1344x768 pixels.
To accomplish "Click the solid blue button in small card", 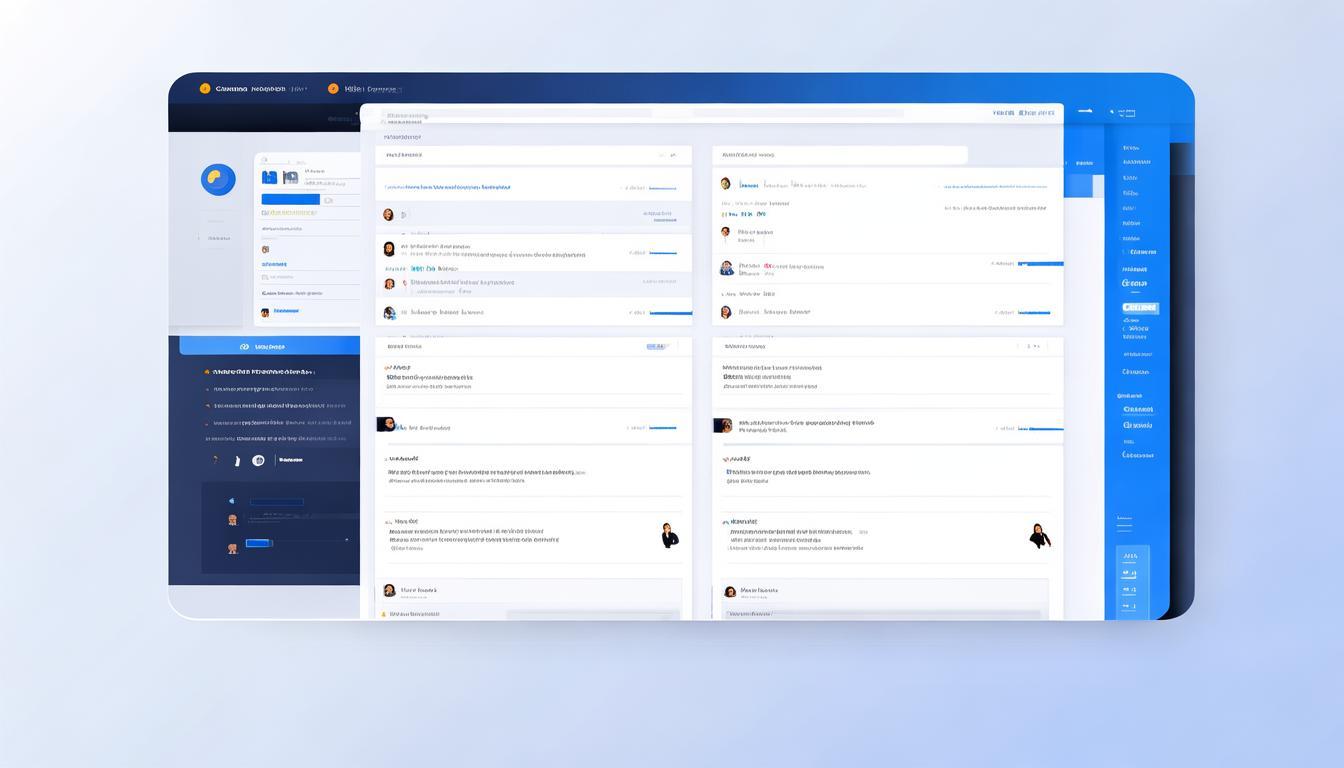I will (x=290, y=199).
